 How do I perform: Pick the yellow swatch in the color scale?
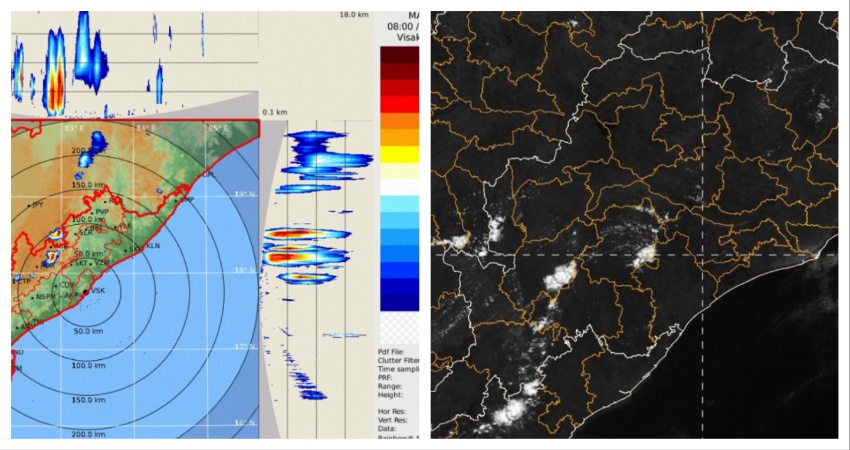click(x=399, y=154)
